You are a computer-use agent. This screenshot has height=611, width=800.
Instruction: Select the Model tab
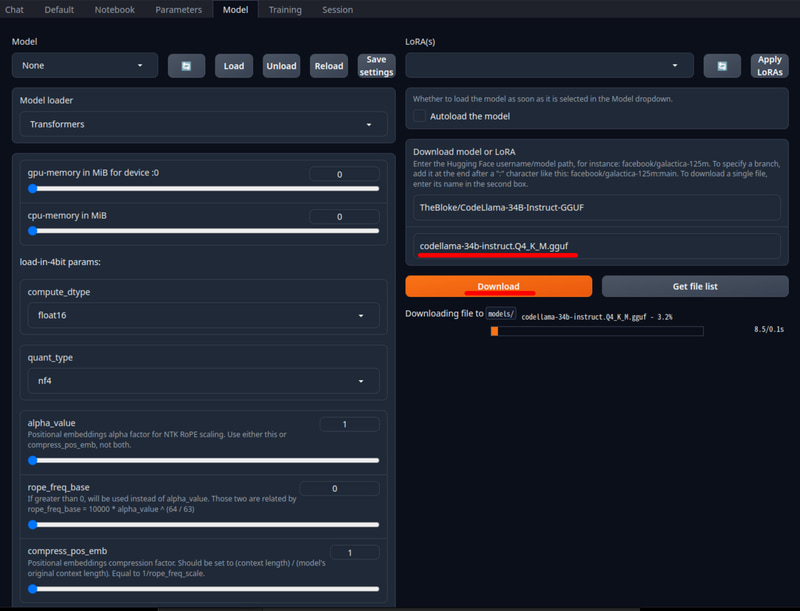point(235,10)
